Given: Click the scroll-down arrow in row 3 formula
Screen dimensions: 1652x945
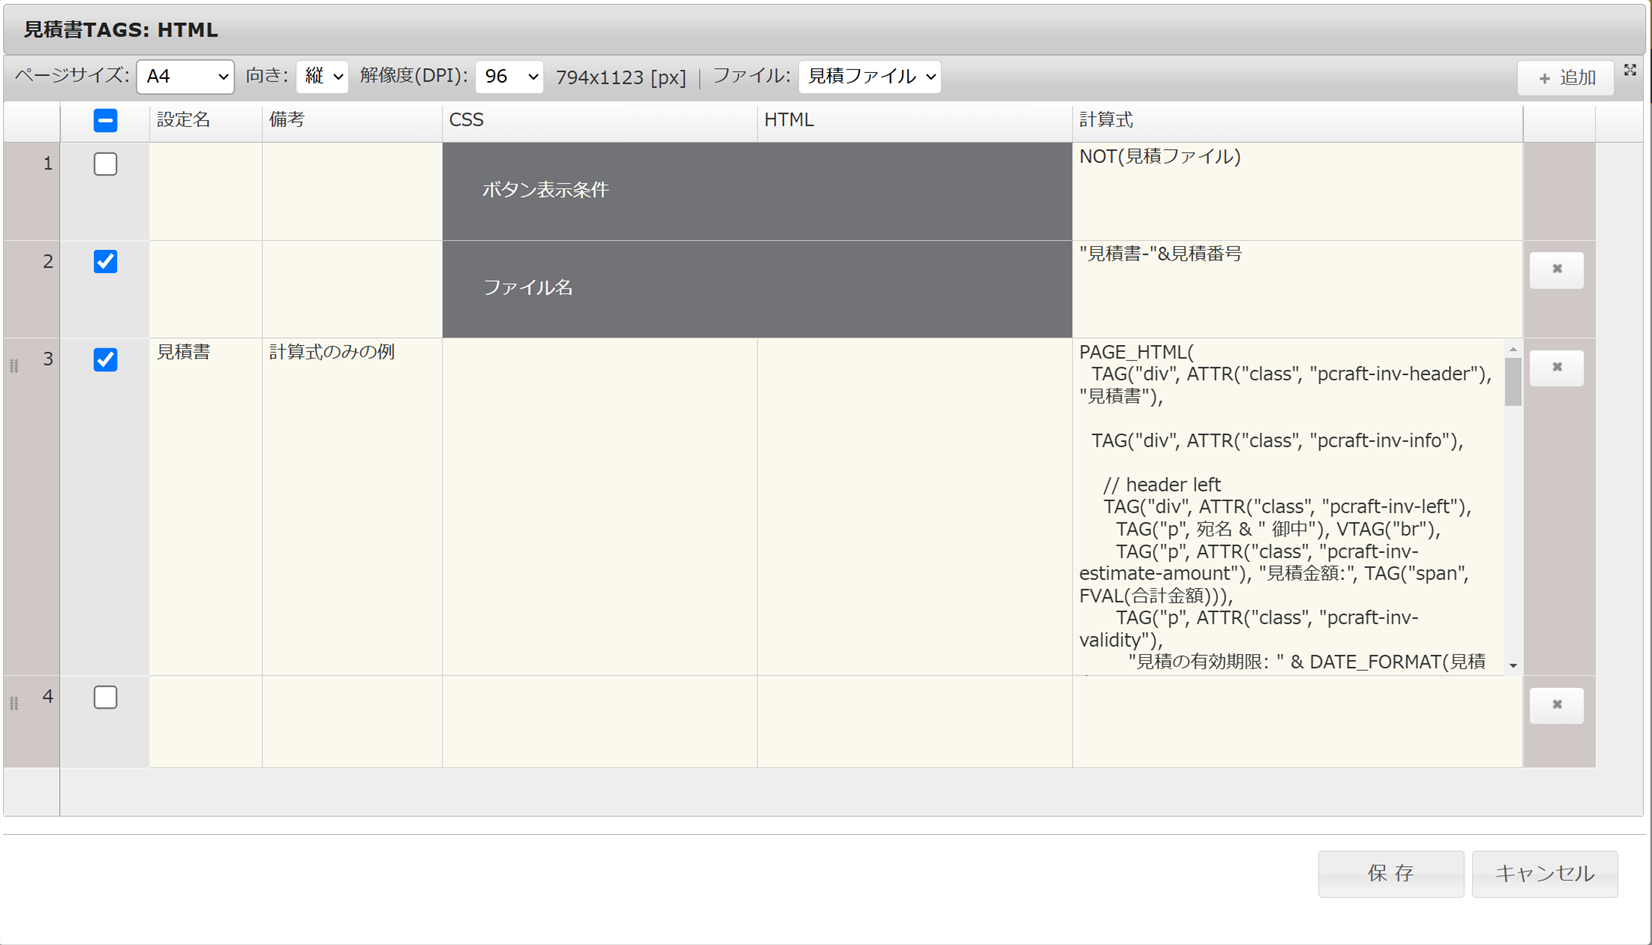Looking at the screenshot, I should tap(1513, 666).
